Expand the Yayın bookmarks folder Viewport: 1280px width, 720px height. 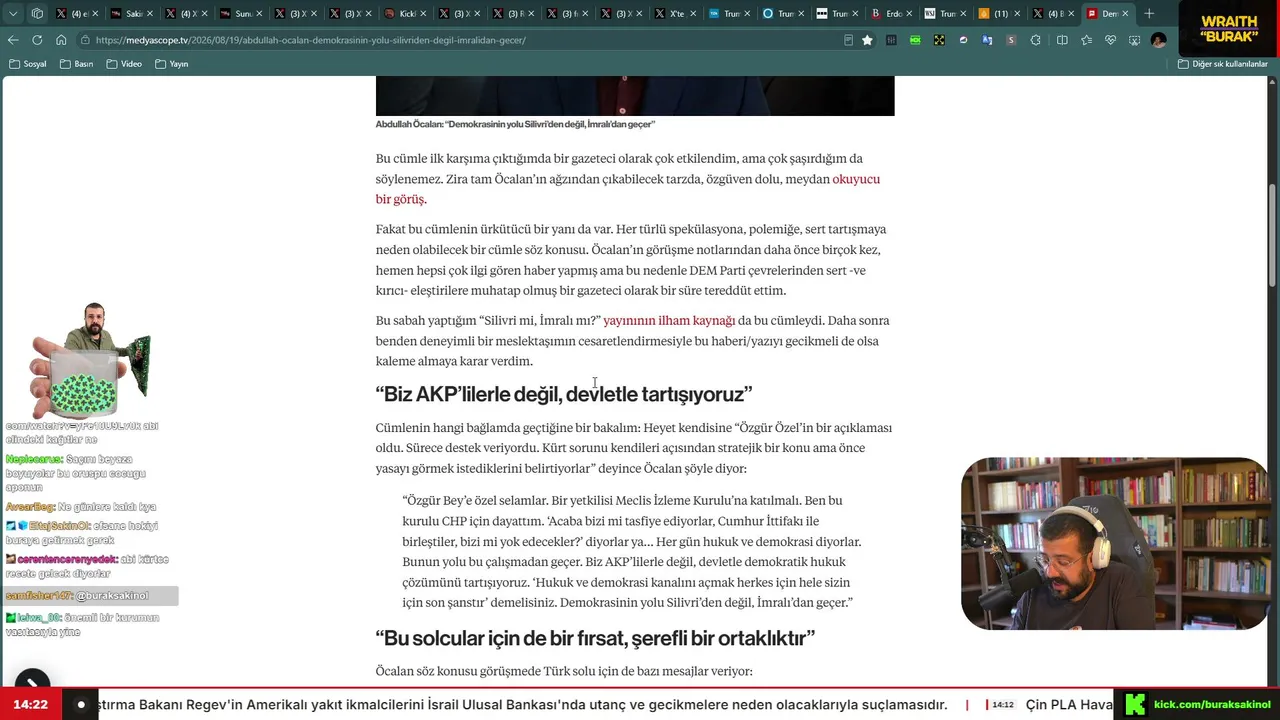click(172, 64)
